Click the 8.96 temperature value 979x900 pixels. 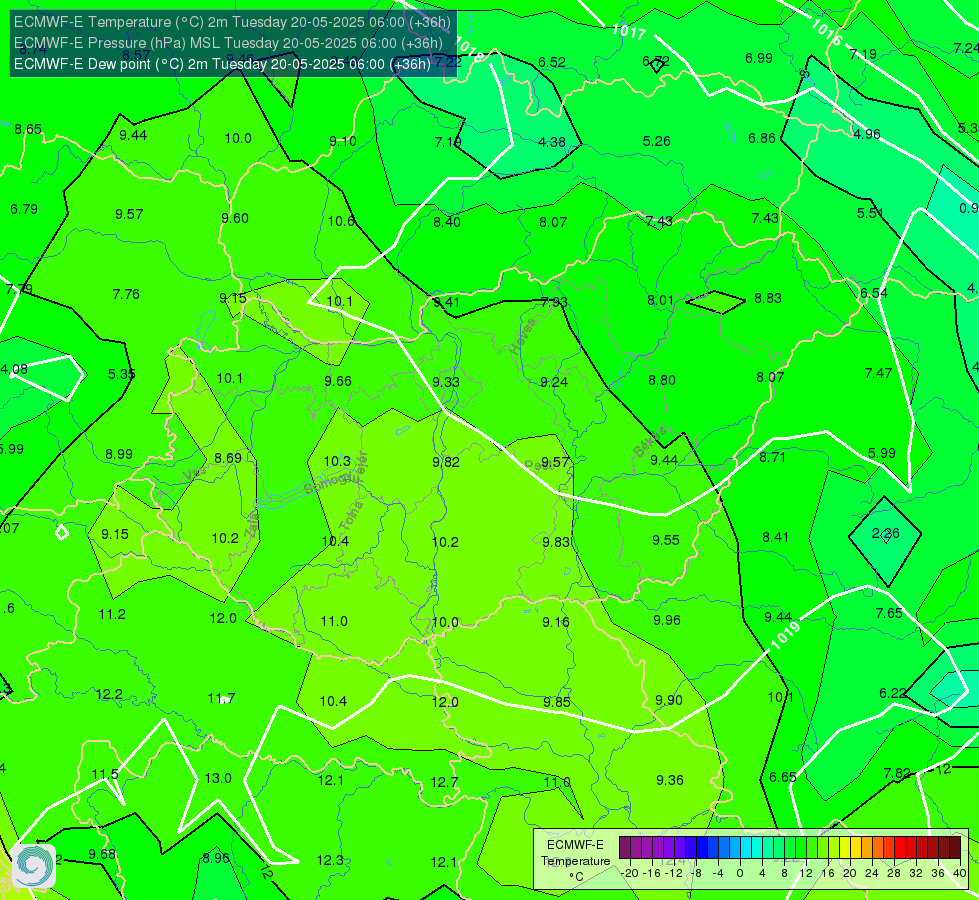pyautogui.click(x=216, y=858)
